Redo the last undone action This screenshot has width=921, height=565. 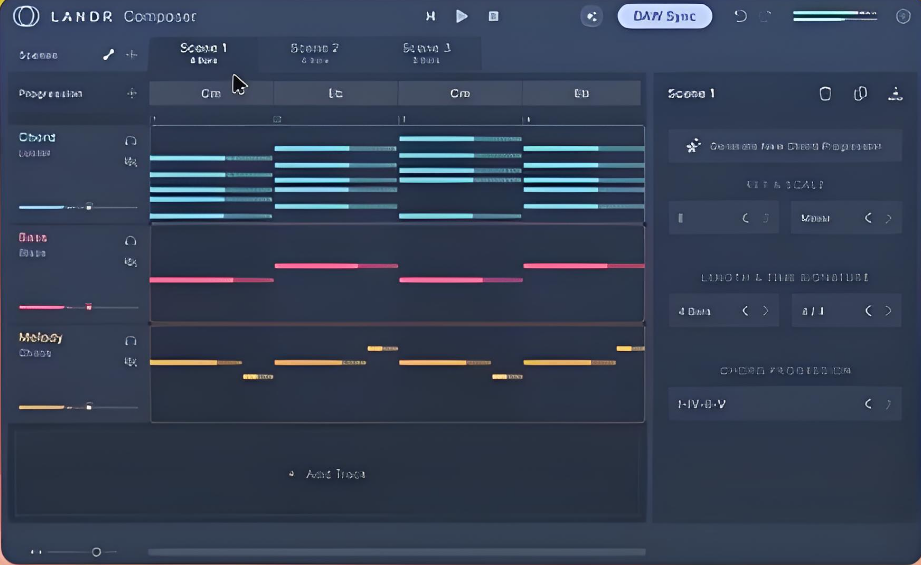pos(765,16)
